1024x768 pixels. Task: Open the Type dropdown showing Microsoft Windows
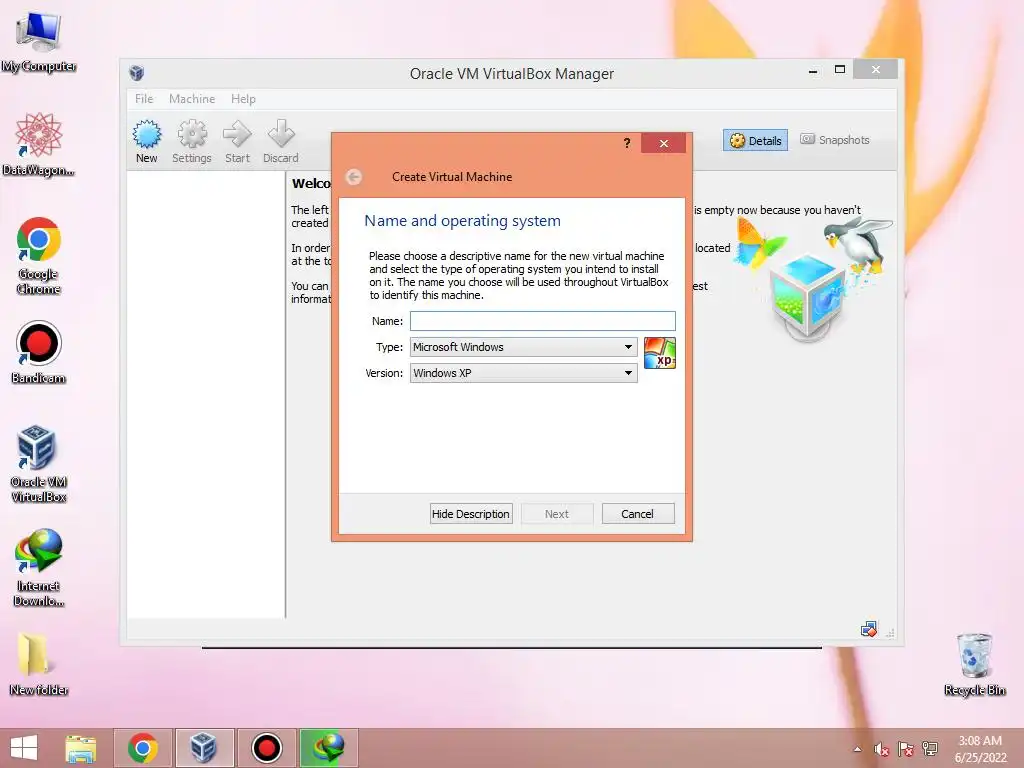(524, 347)
